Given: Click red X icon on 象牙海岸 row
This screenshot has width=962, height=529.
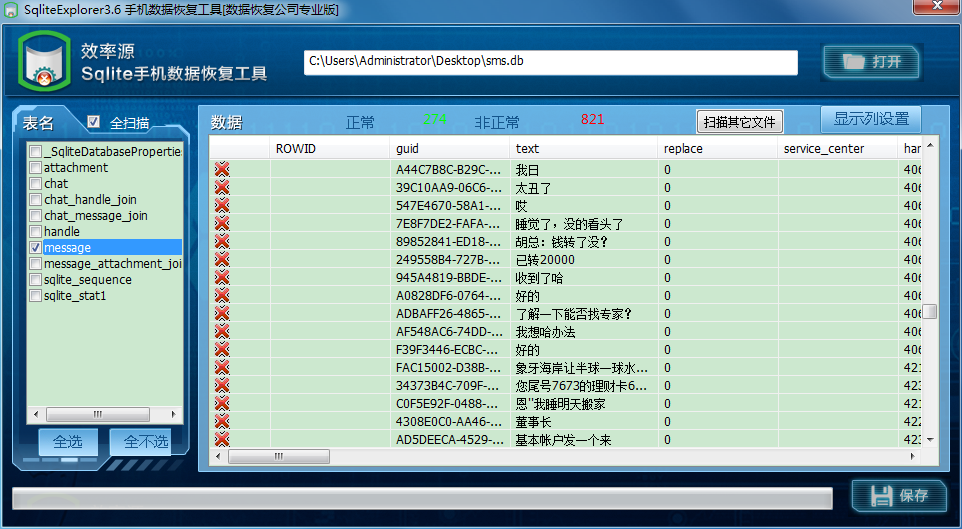Looking at the screenshot, I should (221, 368).
